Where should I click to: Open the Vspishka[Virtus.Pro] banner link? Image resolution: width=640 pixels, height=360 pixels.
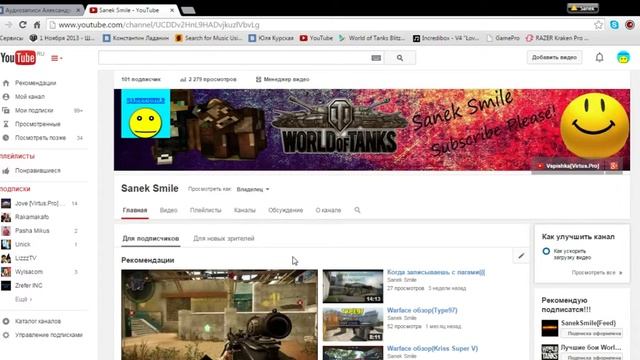pyautogui.click(x=569, y=166)
